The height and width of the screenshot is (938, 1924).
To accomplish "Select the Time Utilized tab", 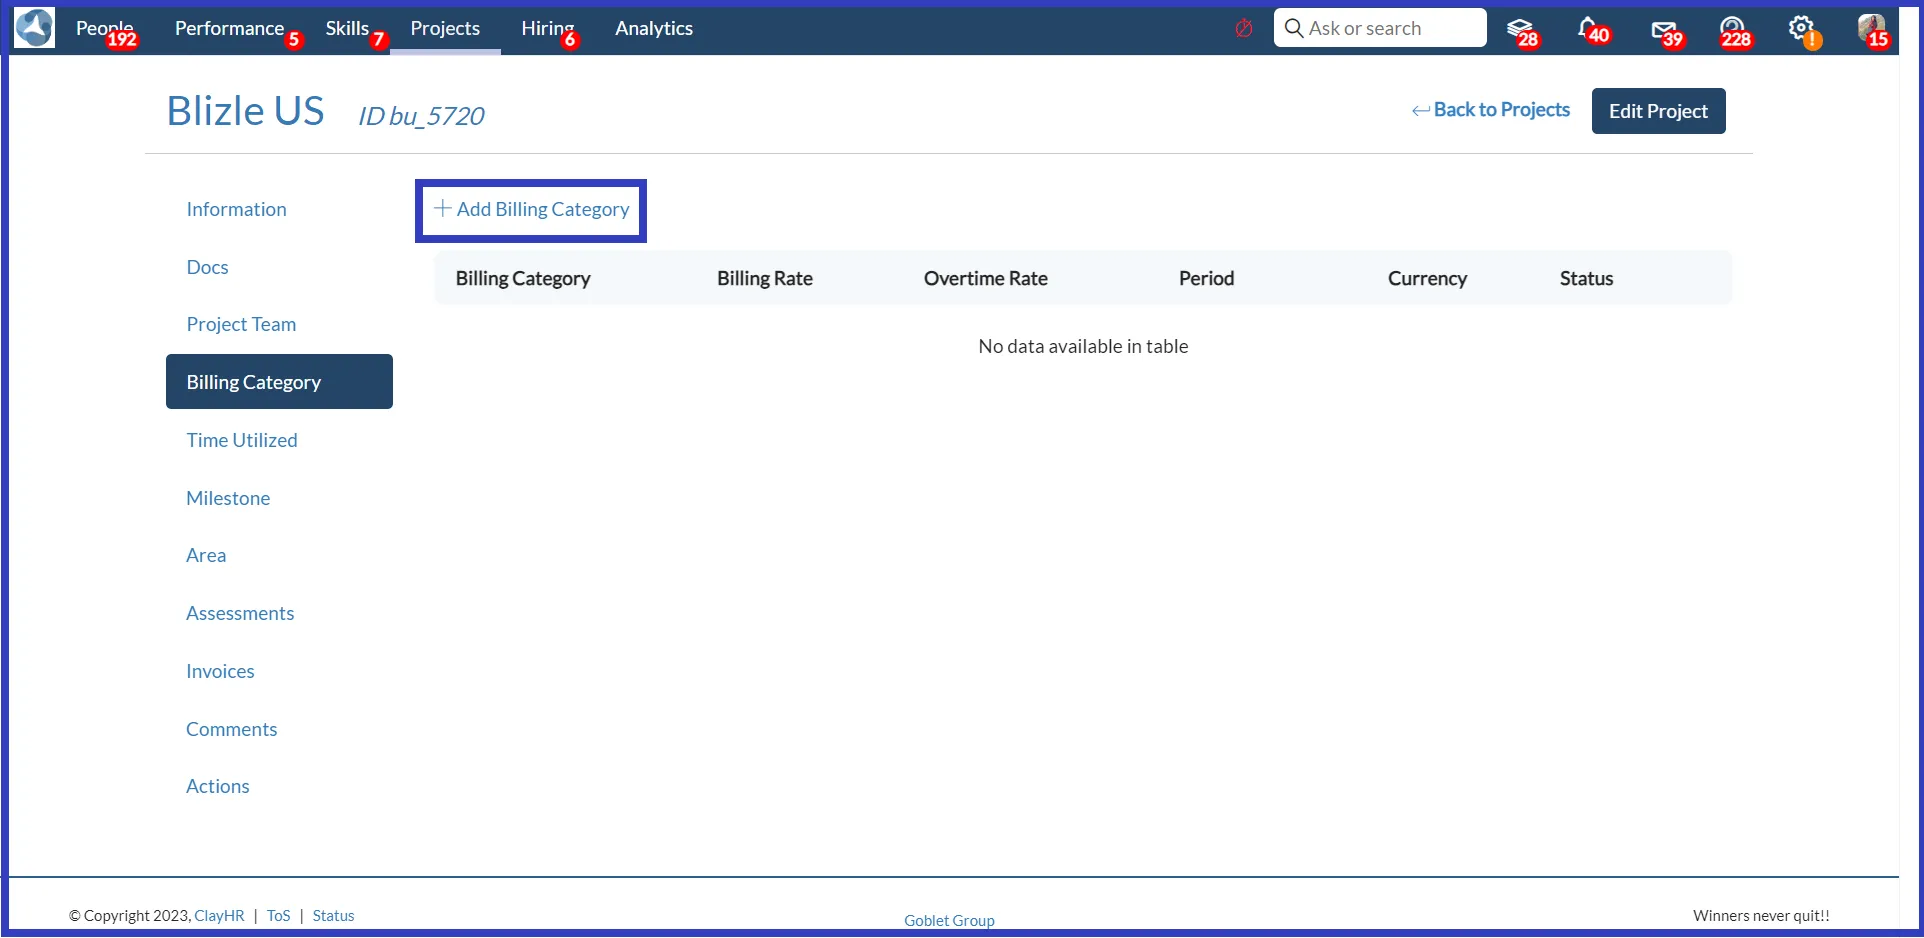I will pyautogui.click(x=242, y=440).
